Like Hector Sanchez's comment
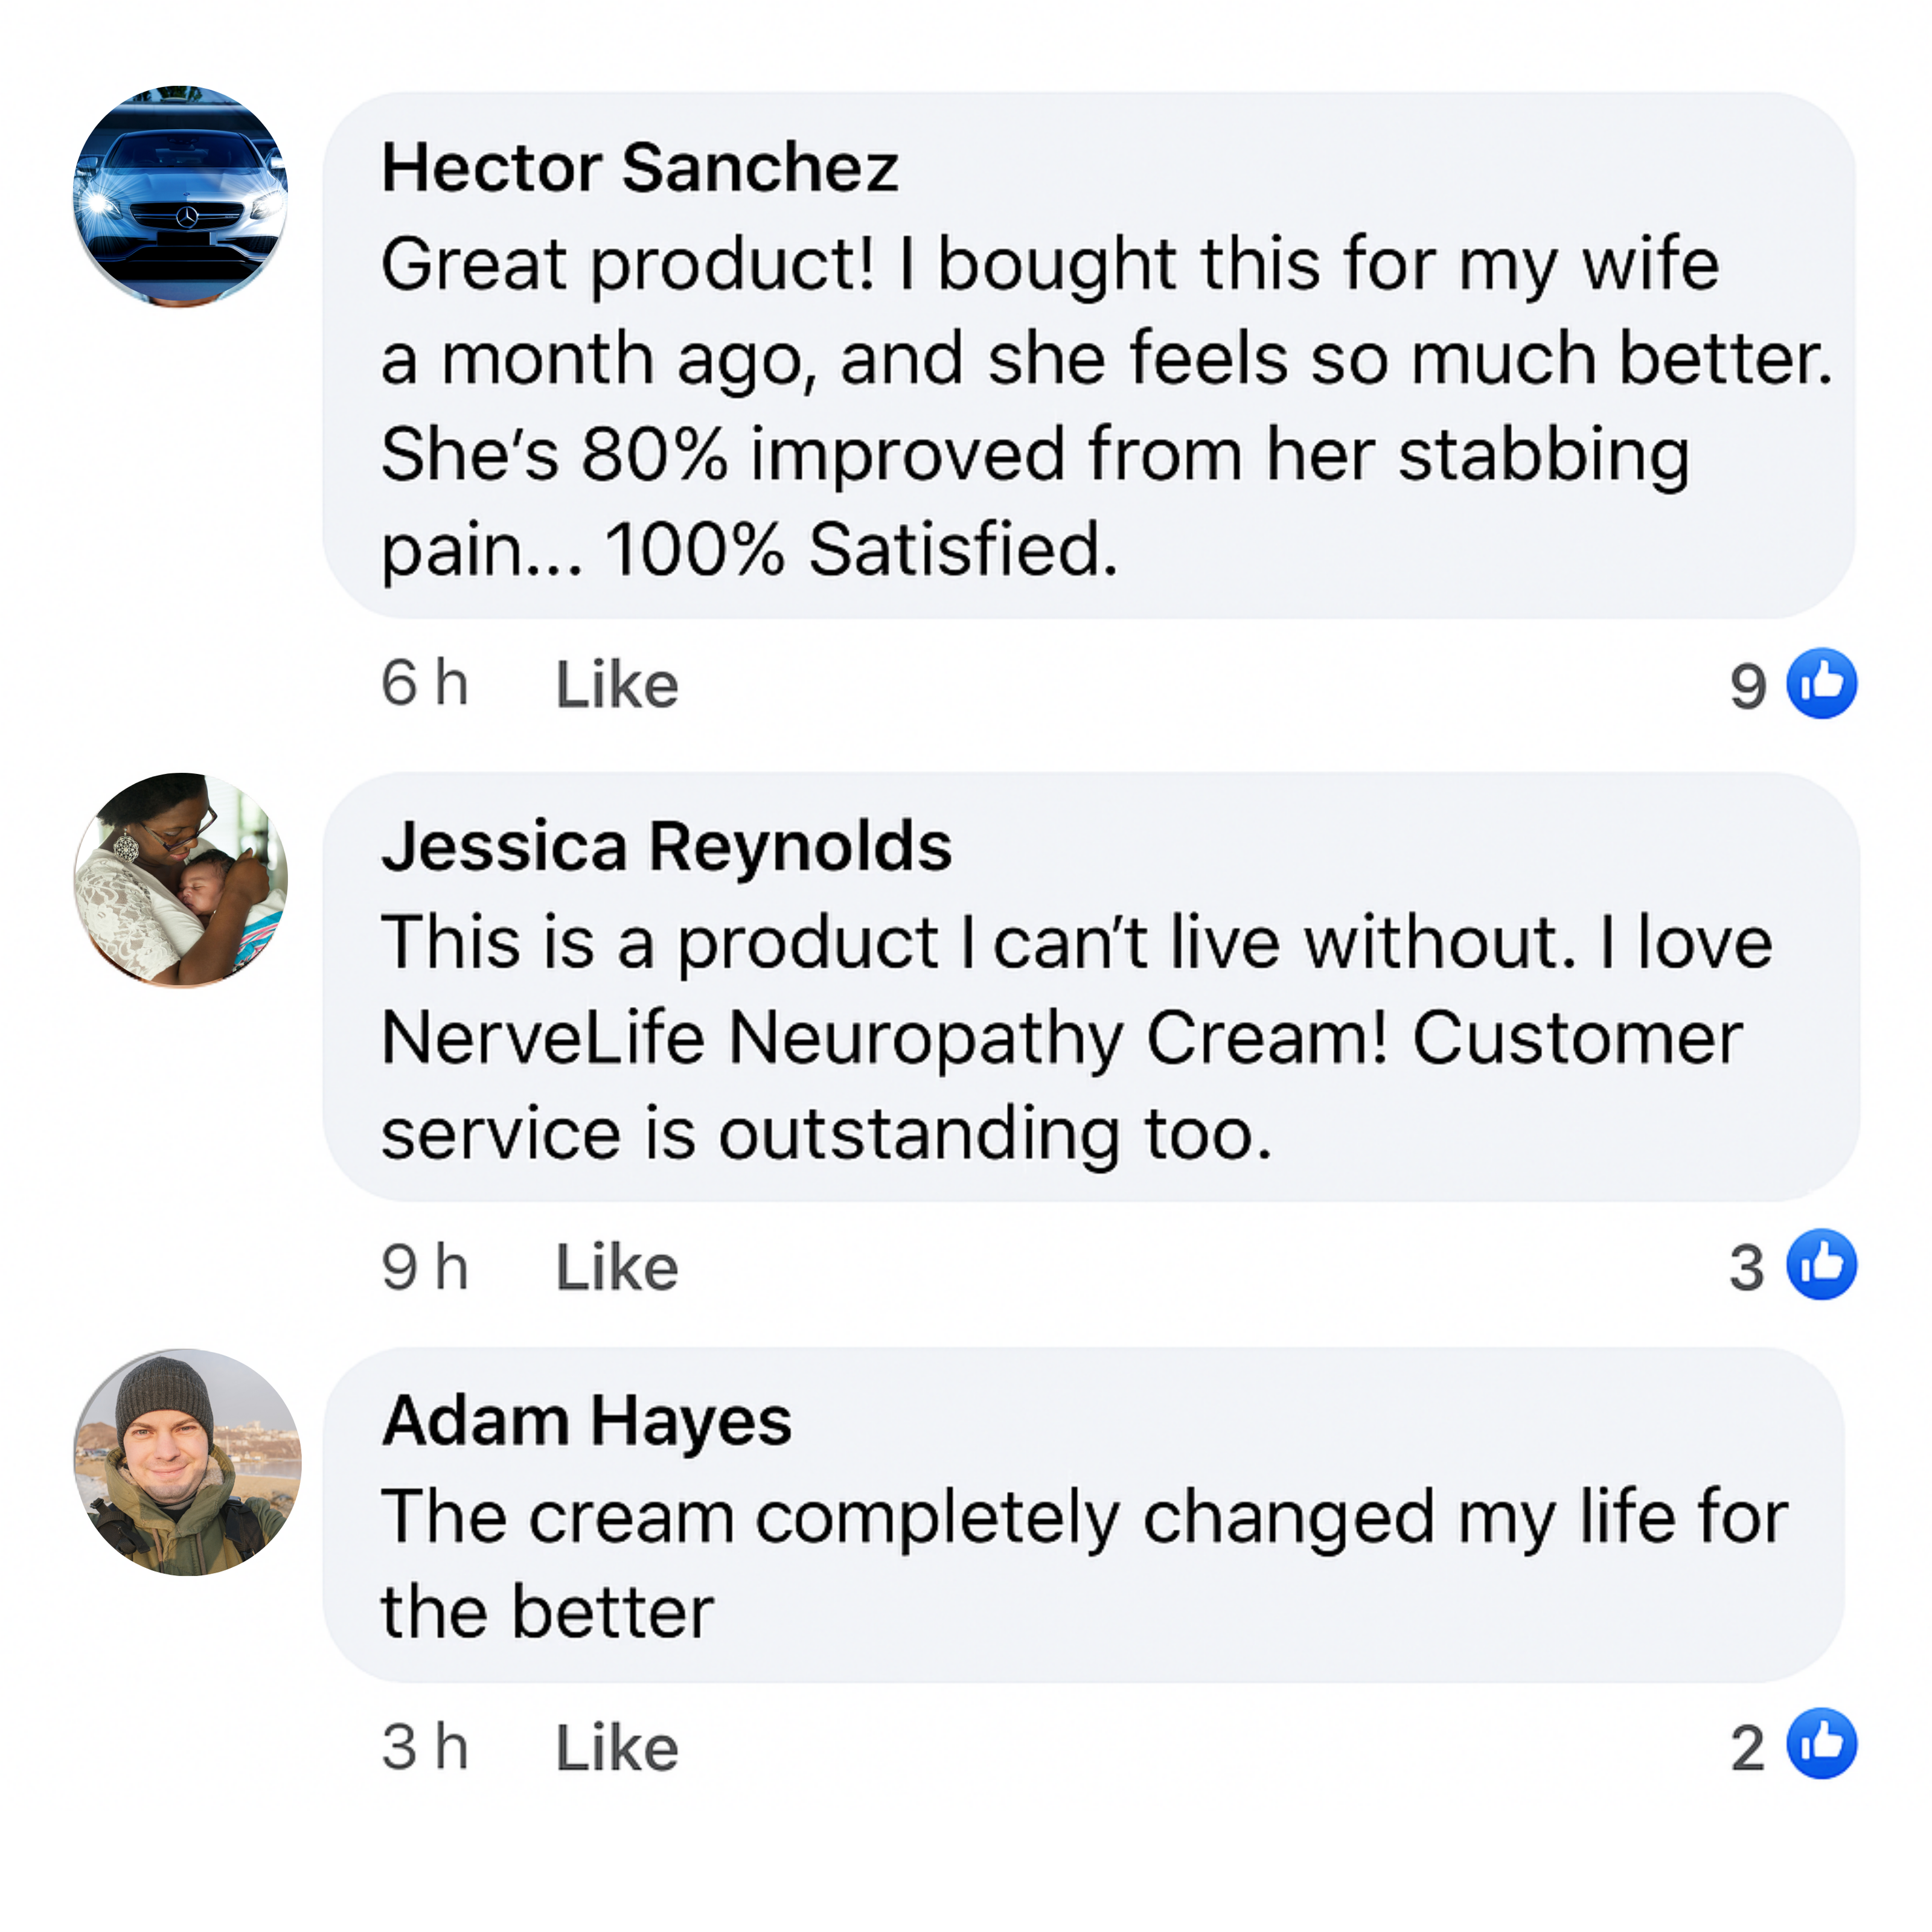 pos(617,685)
